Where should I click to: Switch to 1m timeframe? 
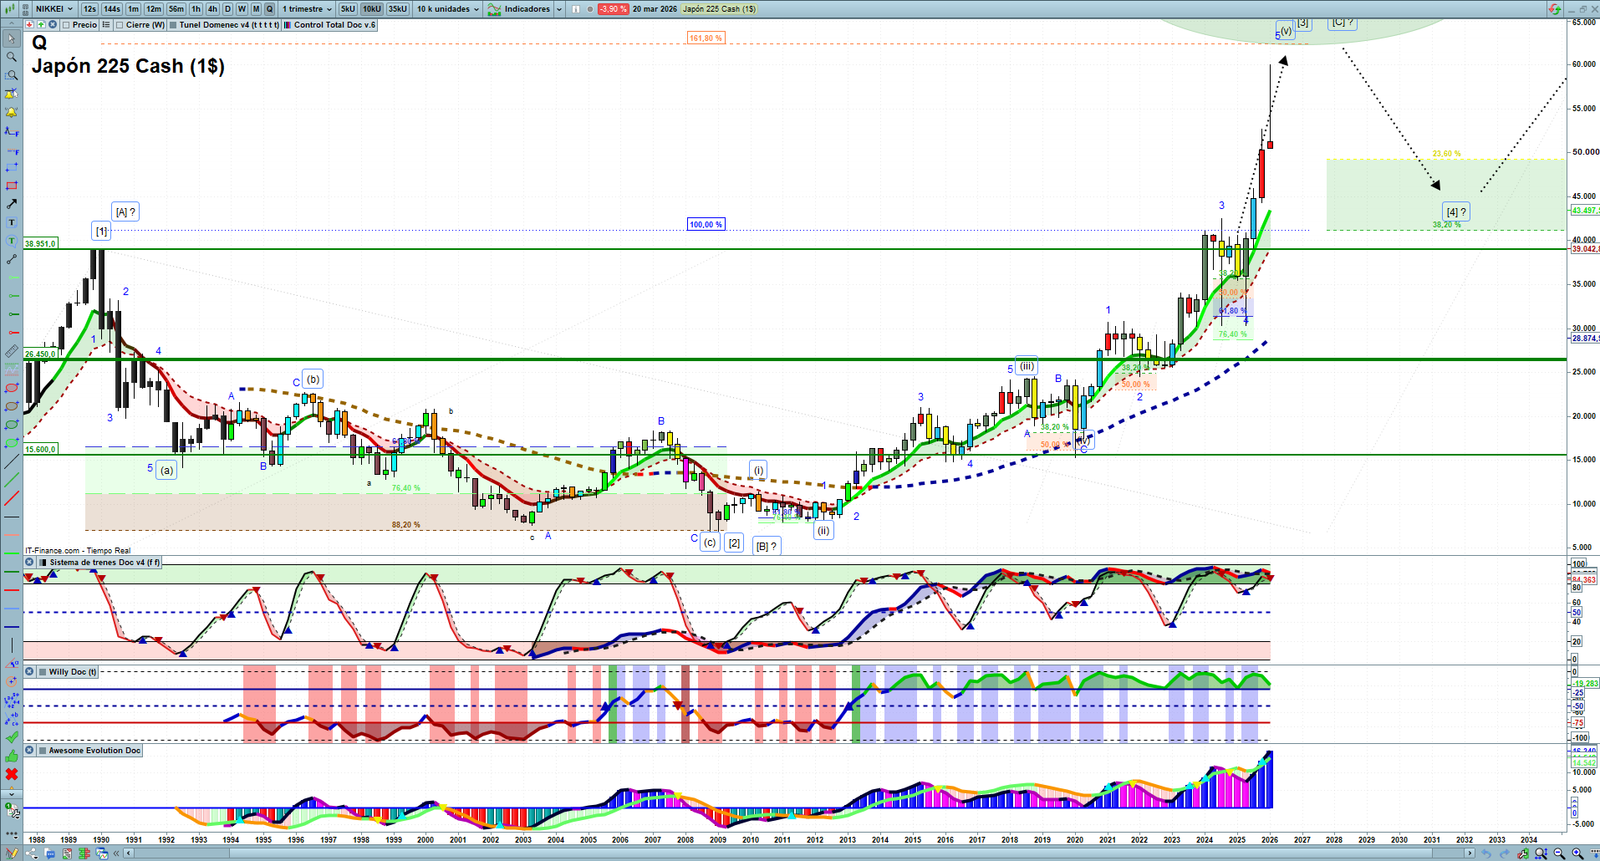[133, 9]
